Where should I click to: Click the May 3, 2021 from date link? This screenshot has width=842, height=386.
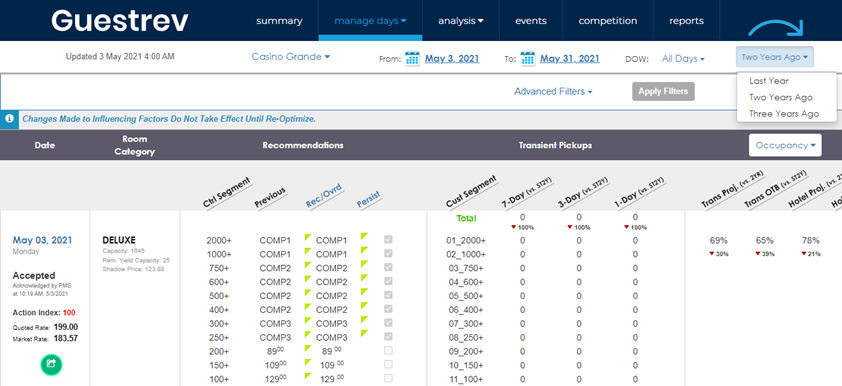click(452, 59)
